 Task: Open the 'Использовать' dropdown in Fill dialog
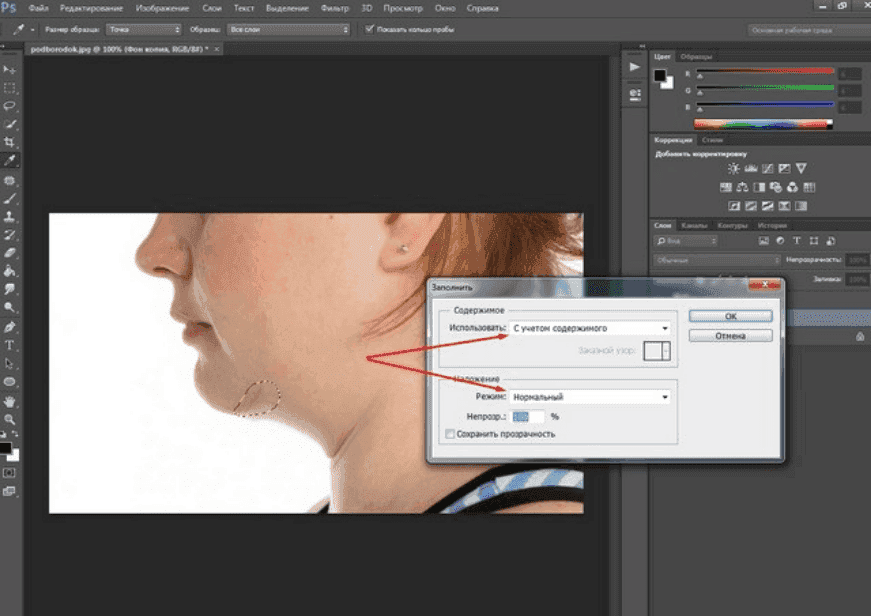589,328
